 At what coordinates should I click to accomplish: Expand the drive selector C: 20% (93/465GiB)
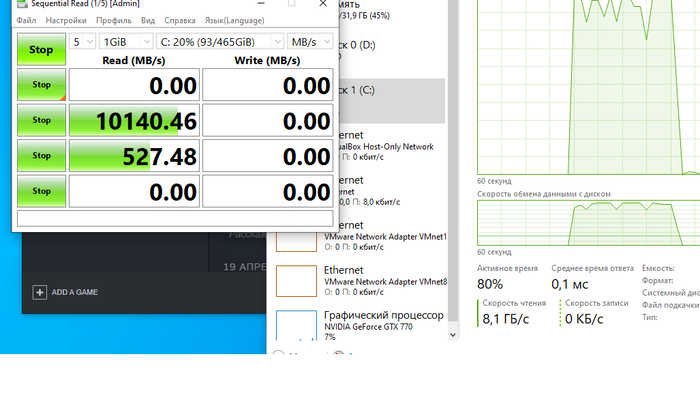219,42
